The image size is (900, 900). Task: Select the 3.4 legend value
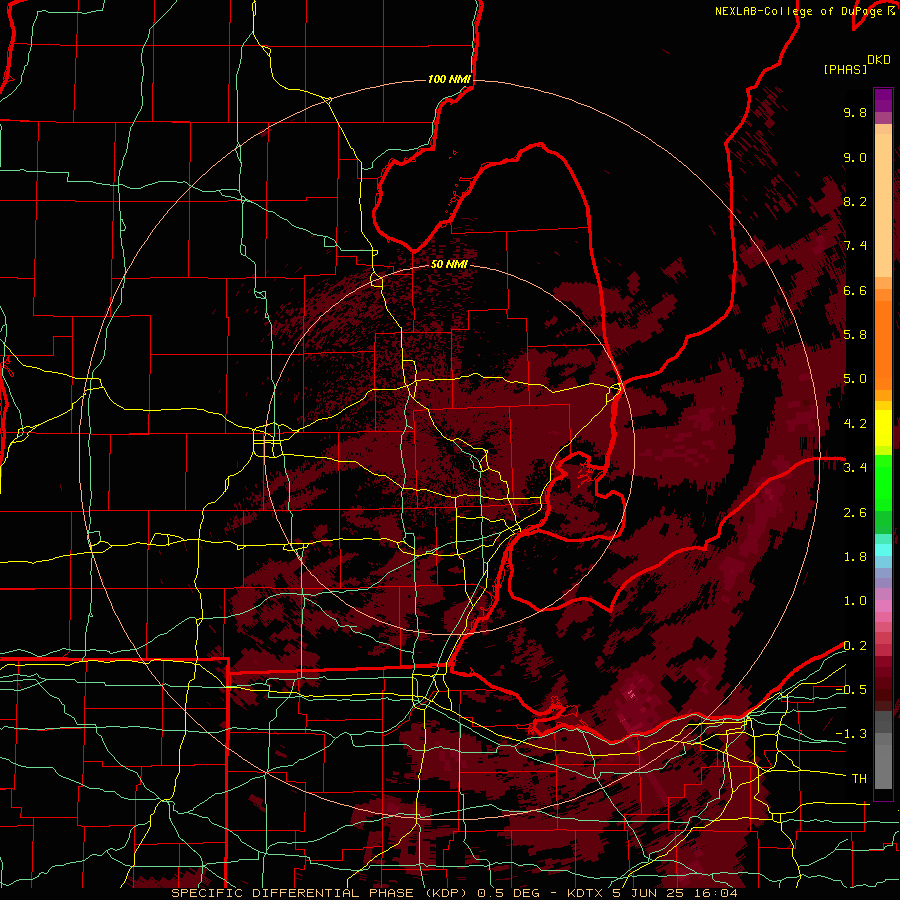click(855, 468)
